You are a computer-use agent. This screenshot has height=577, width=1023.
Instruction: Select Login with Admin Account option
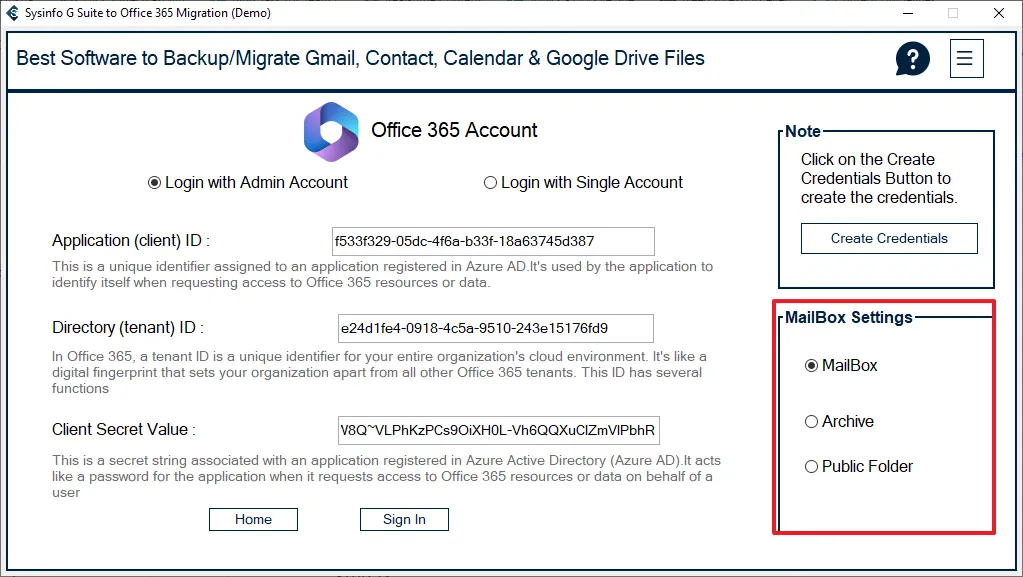point(248,183)
